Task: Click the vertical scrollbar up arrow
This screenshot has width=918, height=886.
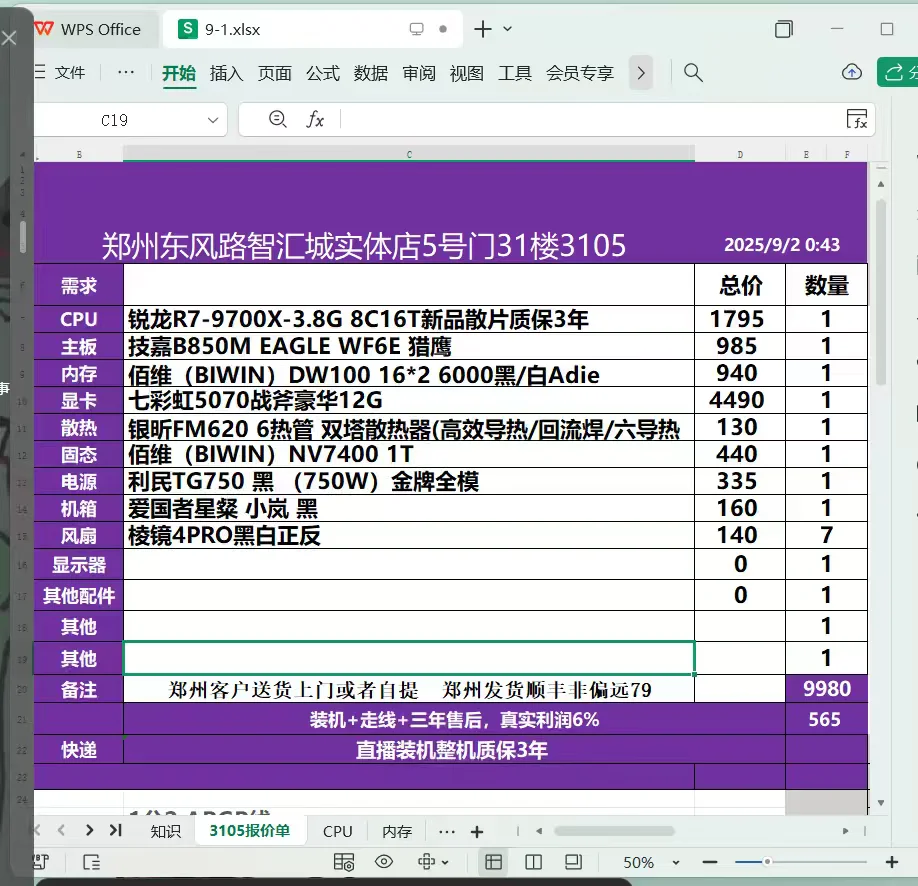Action: pos(881,184)
